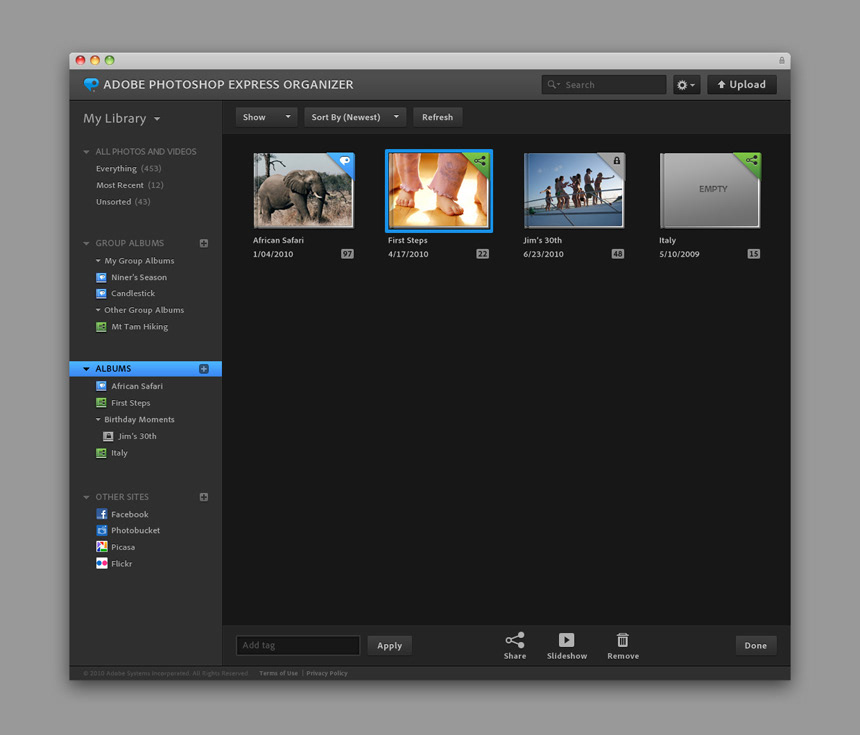Select African Safari in sidebar albums

(129, 386)
